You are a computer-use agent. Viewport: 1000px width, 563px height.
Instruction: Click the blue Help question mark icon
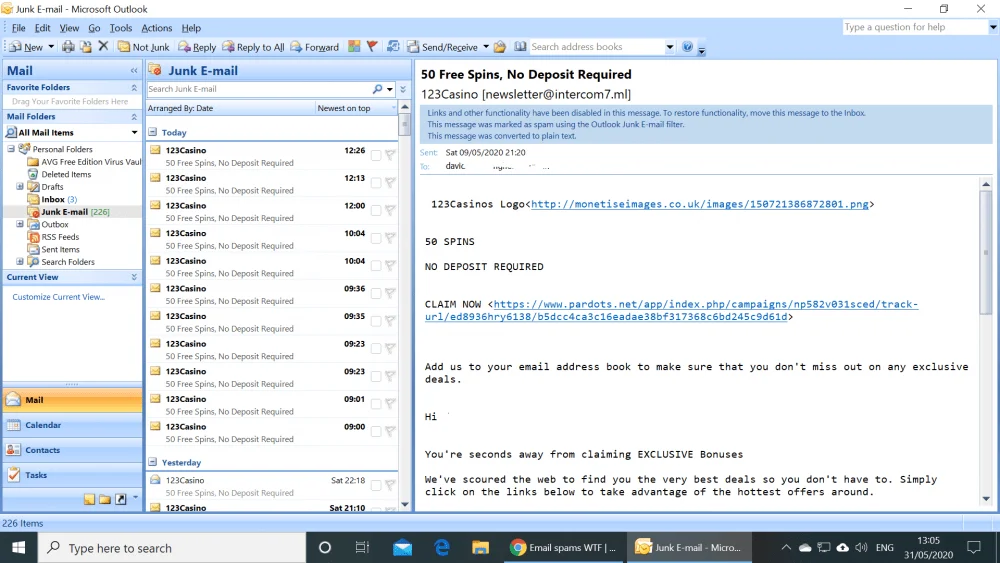tap(688, 47)
